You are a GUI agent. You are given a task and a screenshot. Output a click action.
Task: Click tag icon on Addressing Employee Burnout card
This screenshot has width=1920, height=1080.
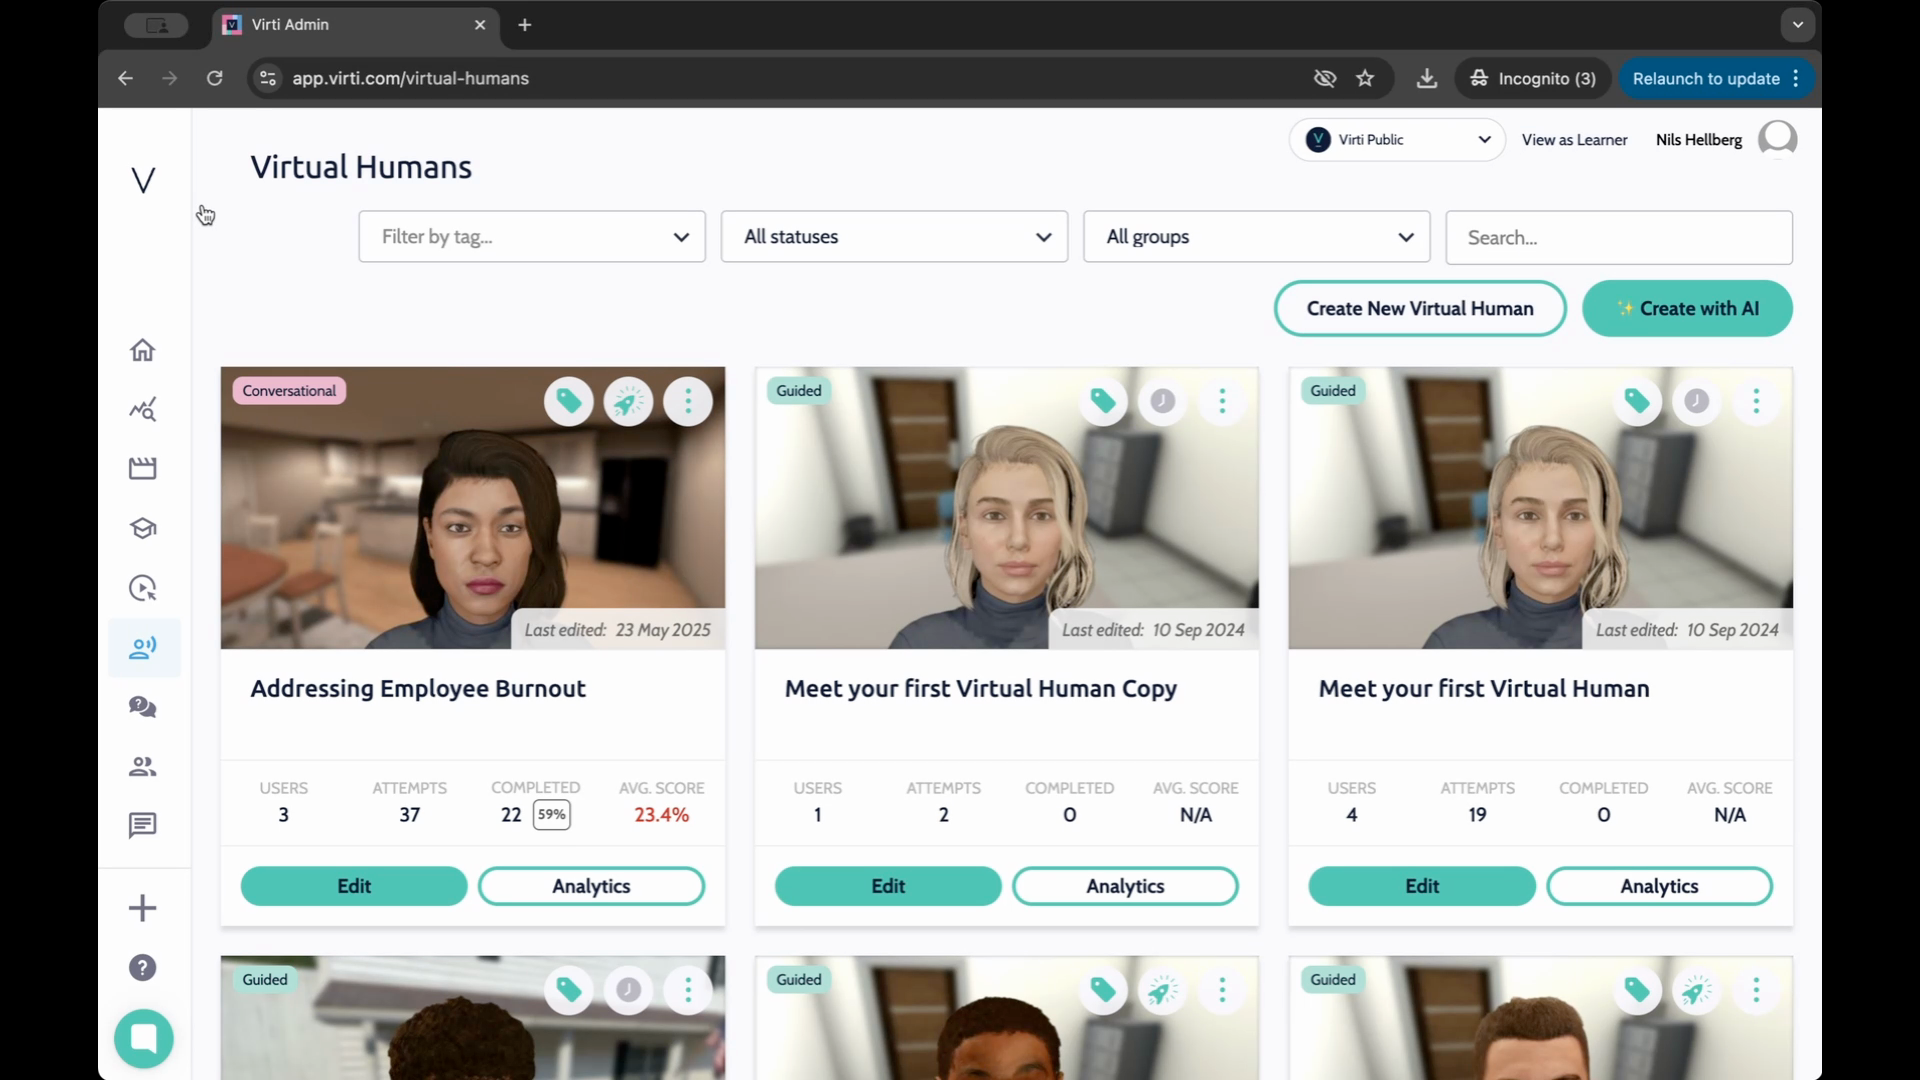click(569, 402)
